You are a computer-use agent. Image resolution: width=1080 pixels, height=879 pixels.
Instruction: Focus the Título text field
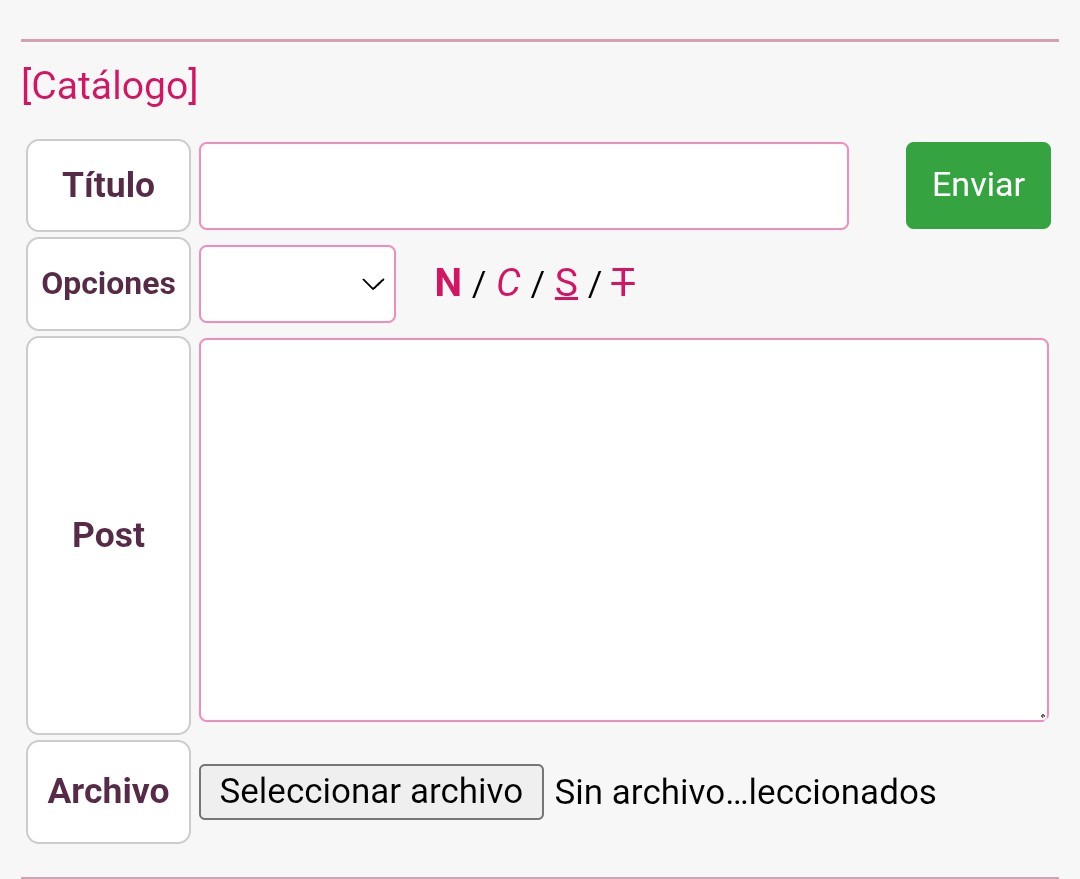524,186
